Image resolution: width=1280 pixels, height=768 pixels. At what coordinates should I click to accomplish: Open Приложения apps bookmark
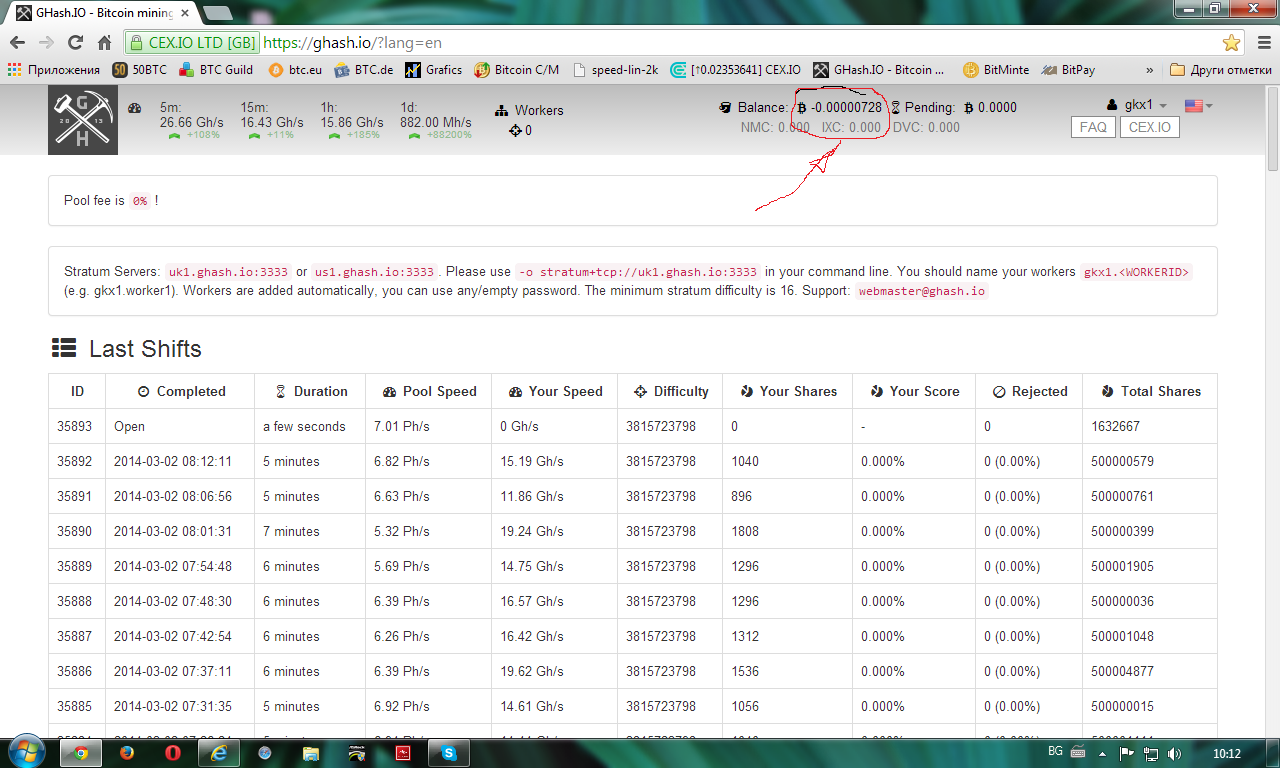(54, 70)
